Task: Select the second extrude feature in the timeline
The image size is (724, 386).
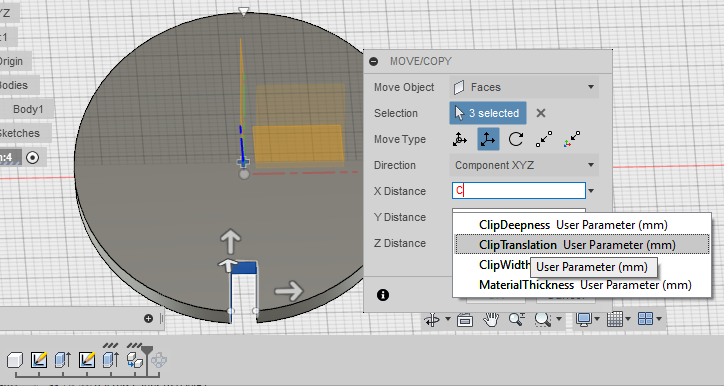Action: pos(111,360)
